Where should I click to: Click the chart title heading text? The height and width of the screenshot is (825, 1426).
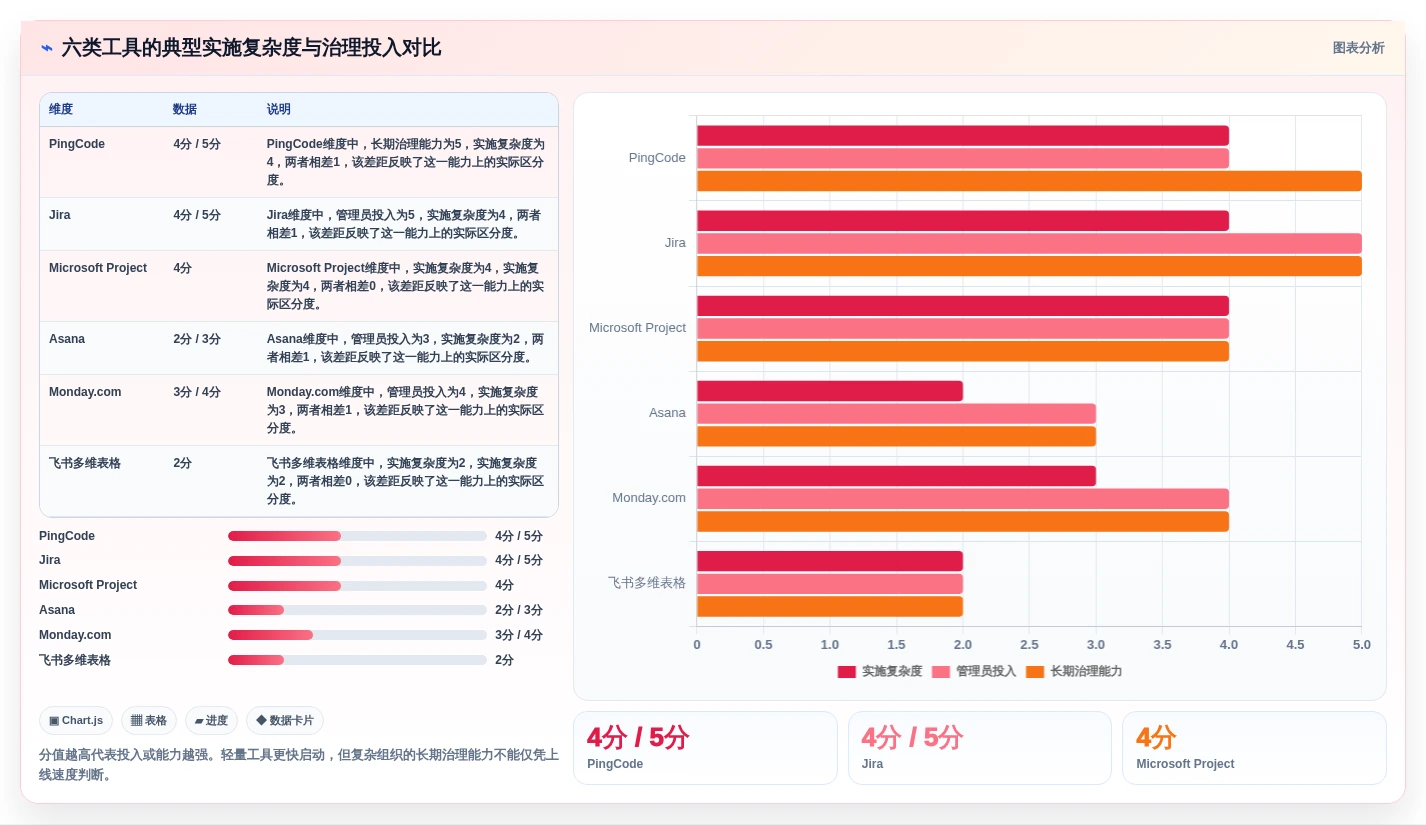click(251, 48)
